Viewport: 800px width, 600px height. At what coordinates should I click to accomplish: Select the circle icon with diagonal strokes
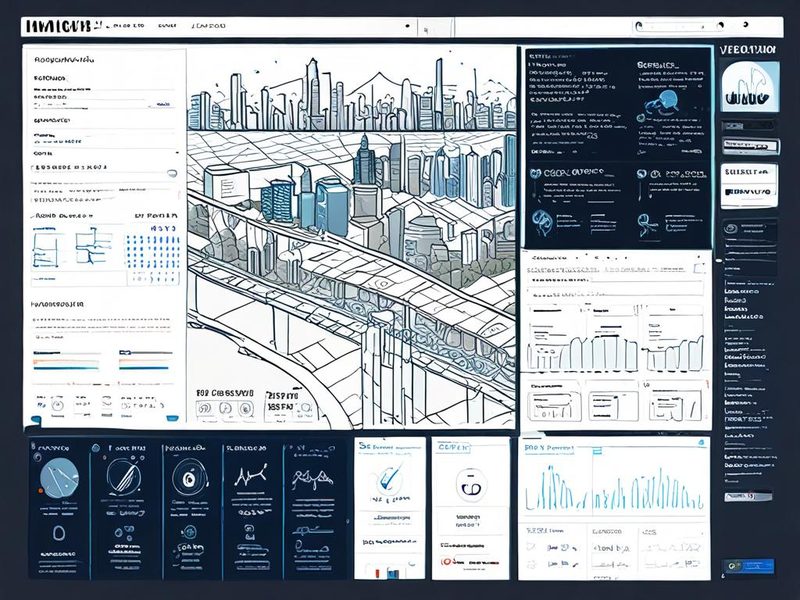coord(124,477)
